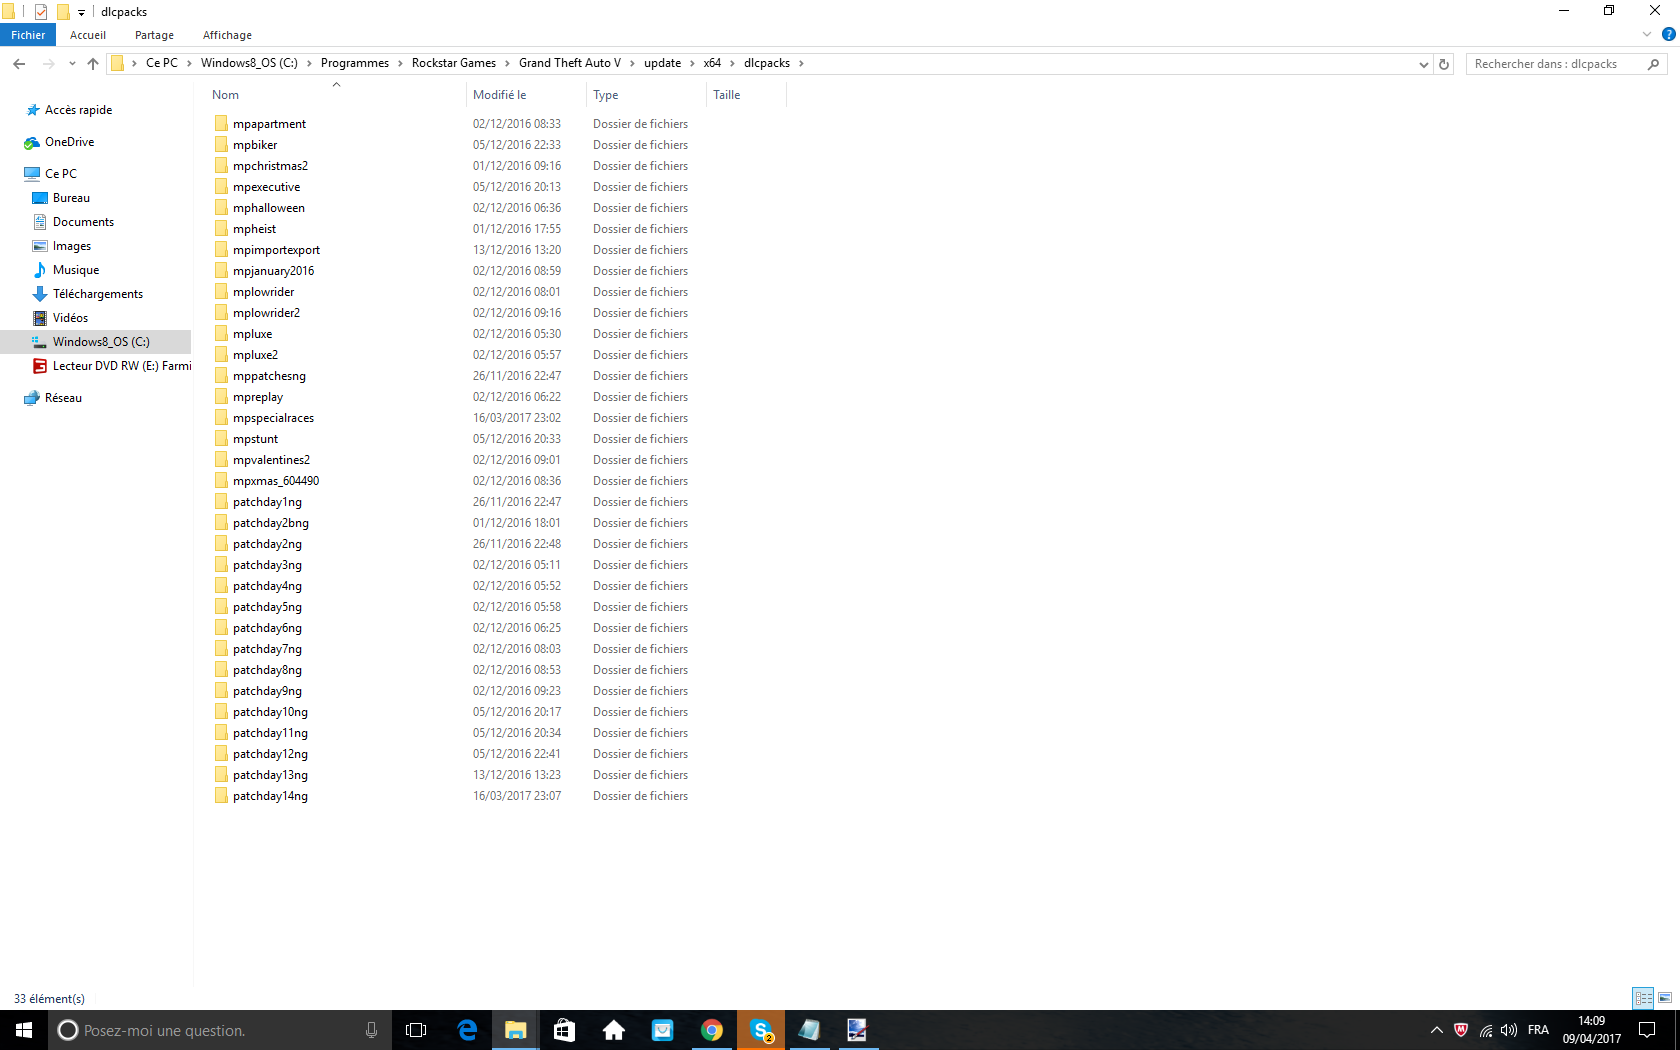Select Réseau in navigation pane
Image resolution: width=1680 pixels, height=1050 pixels.
[x=63, y=398]
